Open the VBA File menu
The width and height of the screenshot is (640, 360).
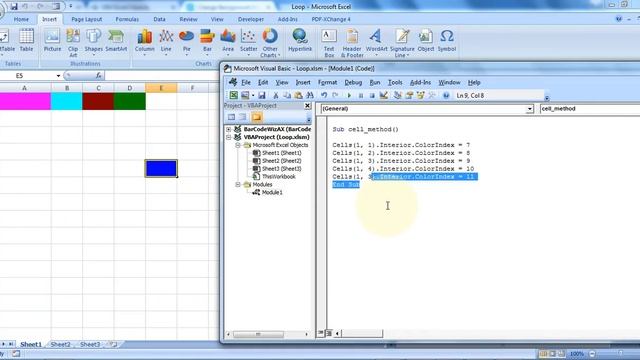246,82
